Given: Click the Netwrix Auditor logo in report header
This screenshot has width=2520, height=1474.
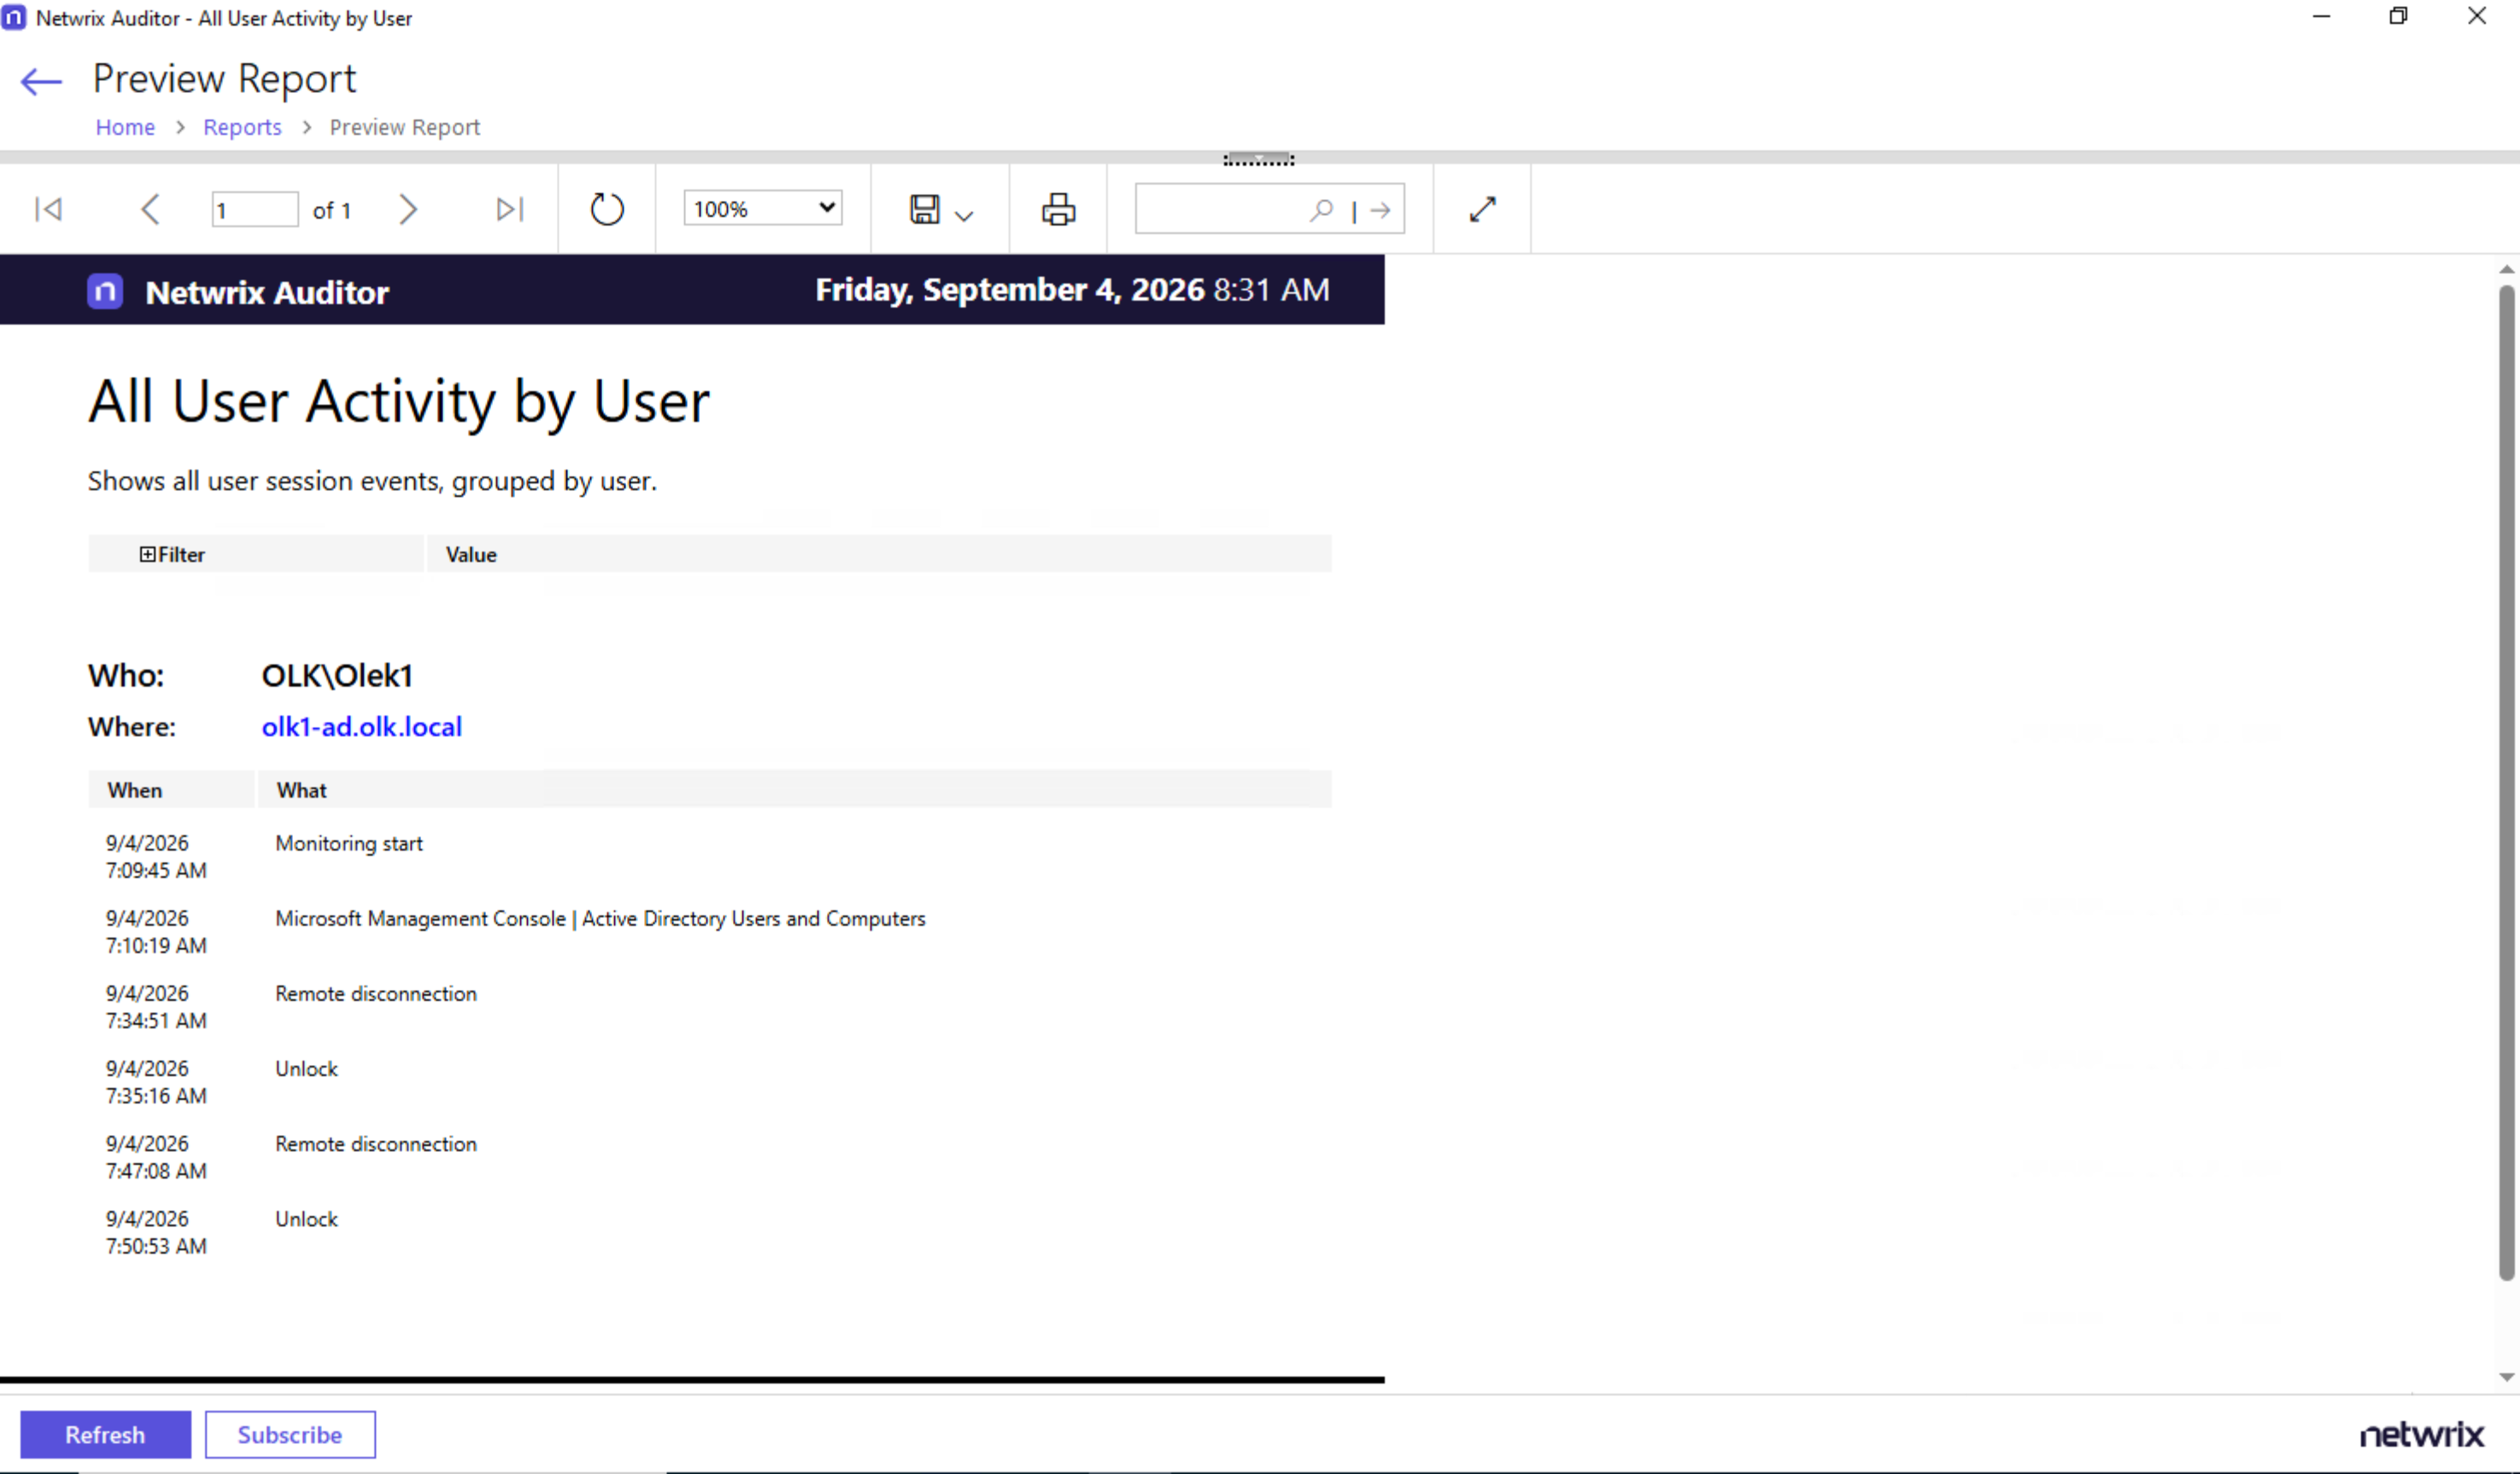Looking at the screenshot, I should click(105, 291).
